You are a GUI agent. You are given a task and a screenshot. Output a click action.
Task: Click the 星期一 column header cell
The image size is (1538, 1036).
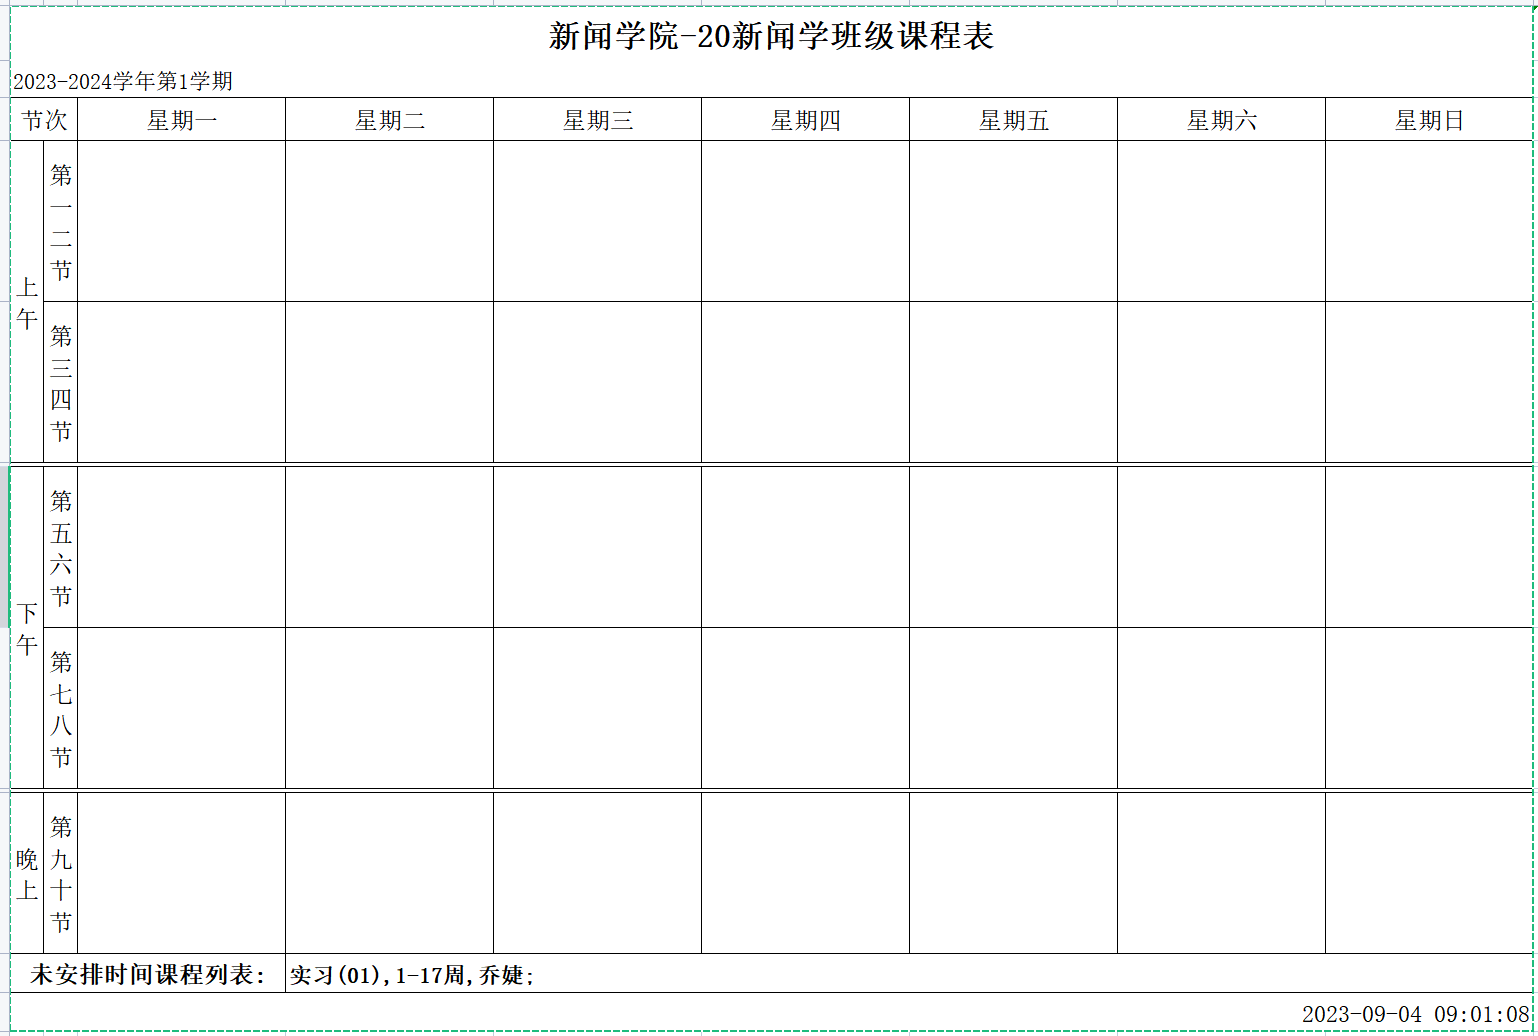182,120
